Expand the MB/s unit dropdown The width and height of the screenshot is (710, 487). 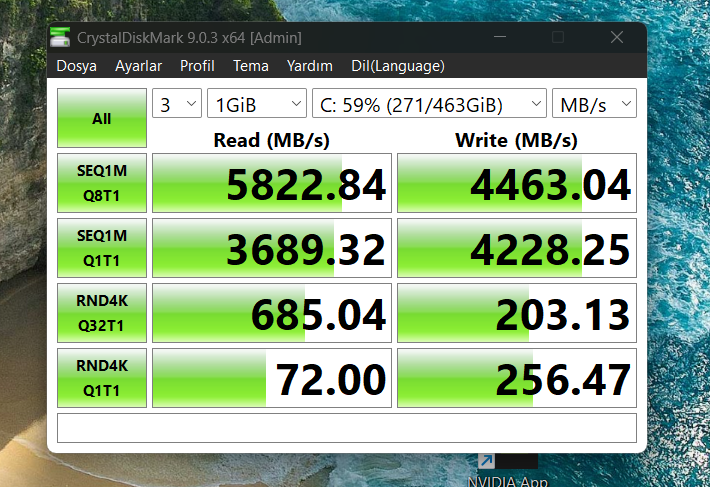click(595, 104)
